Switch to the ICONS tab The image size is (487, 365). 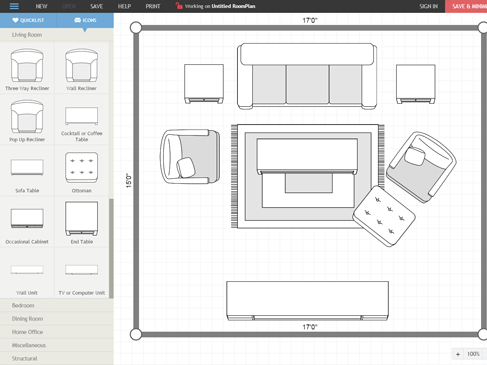[x=85, y=20]
